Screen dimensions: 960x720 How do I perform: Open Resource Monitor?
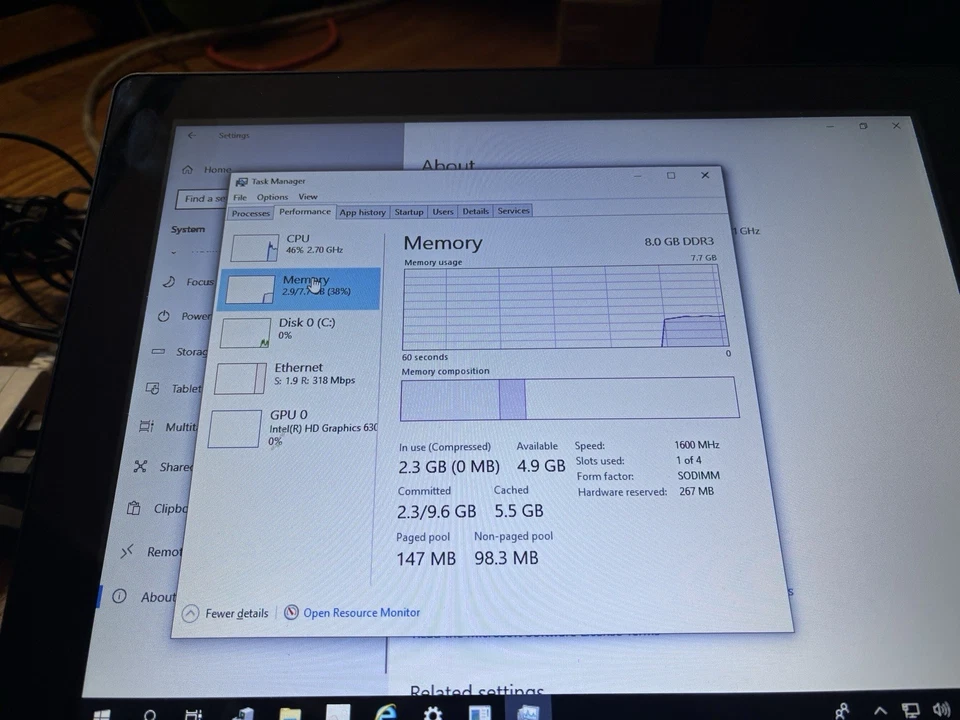point(361,612)
